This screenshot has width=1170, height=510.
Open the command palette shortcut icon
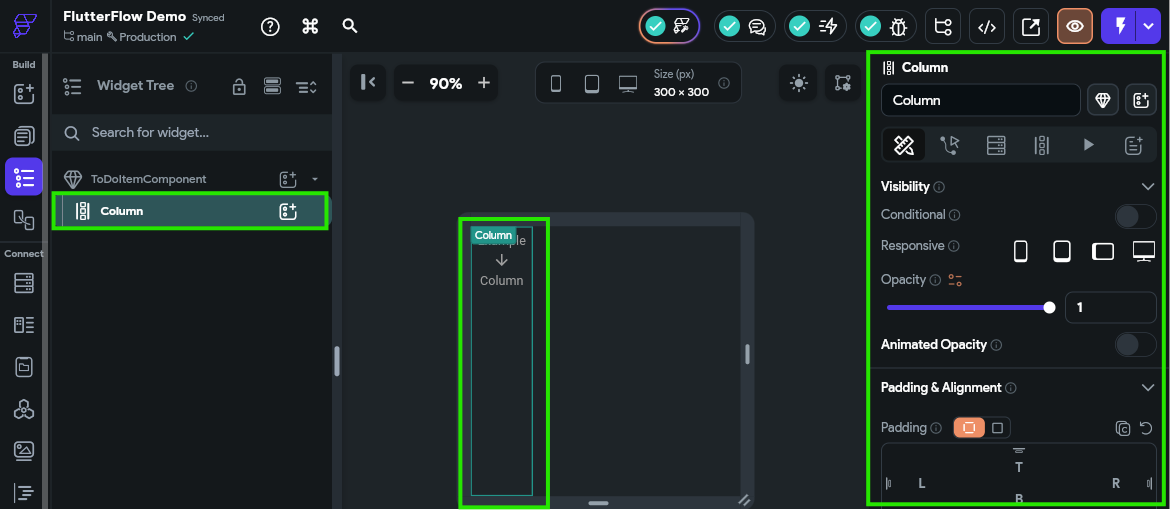(x=310, y=26)
